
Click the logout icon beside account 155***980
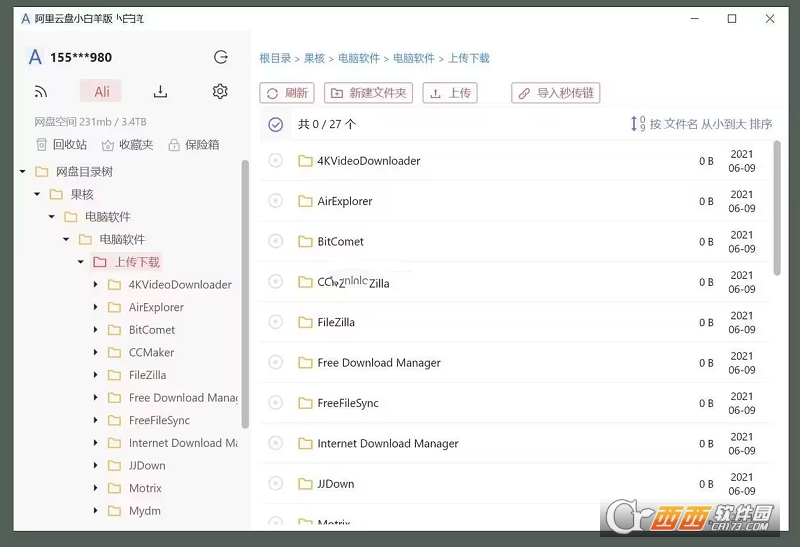pyautogui.click(x=221, y=57)
